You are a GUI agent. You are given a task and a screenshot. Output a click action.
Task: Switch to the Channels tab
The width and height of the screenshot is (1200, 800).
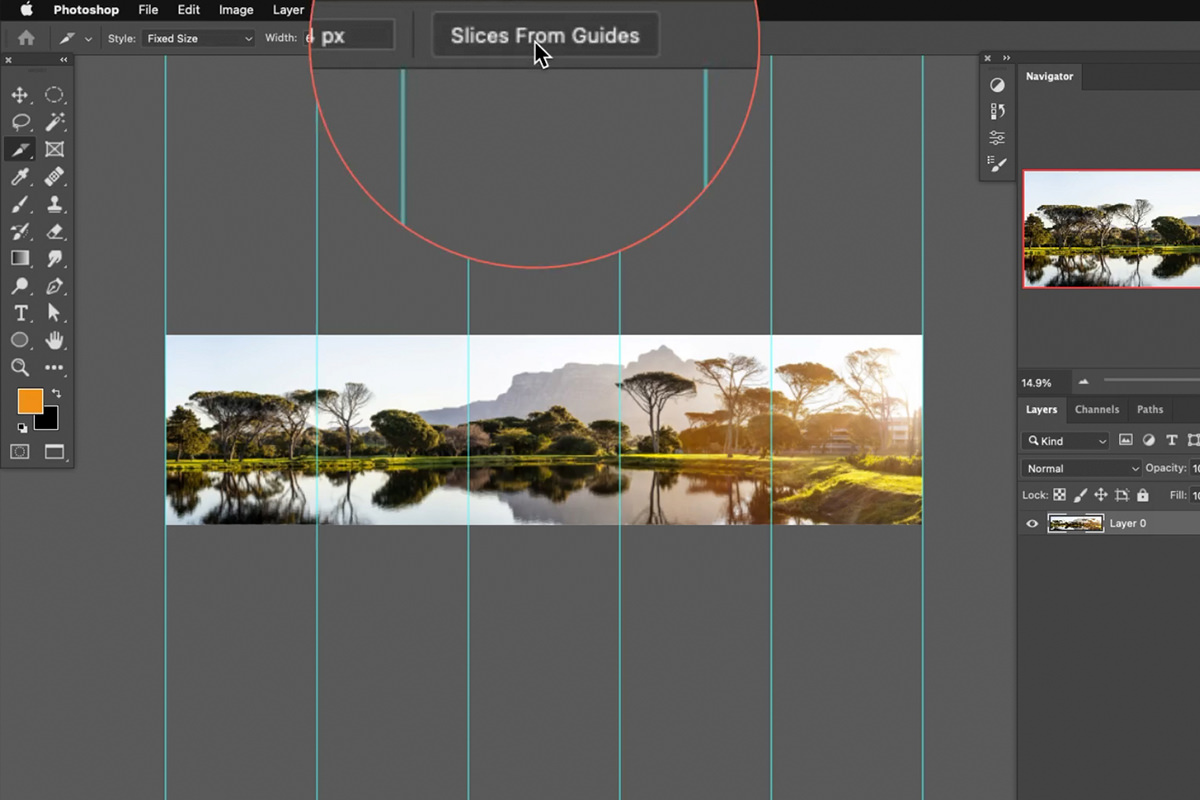tap(1096, 409)
